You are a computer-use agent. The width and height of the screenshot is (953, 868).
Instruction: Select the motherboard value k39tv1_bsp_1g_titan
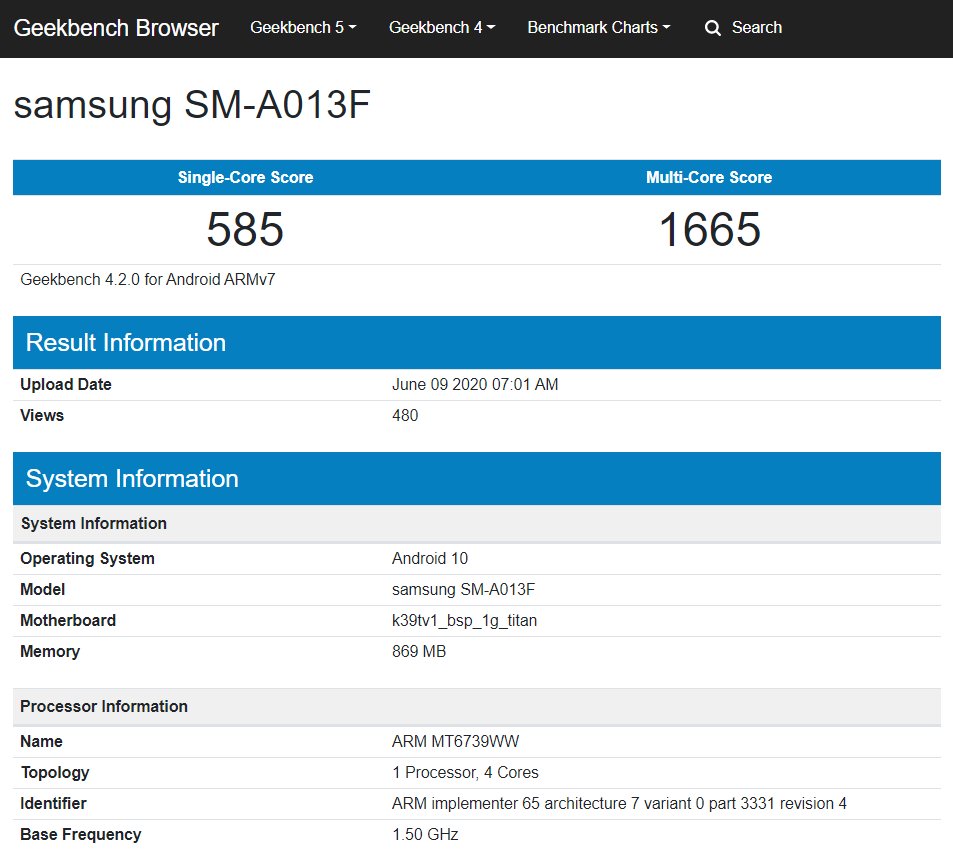click(x=464, y=621)
